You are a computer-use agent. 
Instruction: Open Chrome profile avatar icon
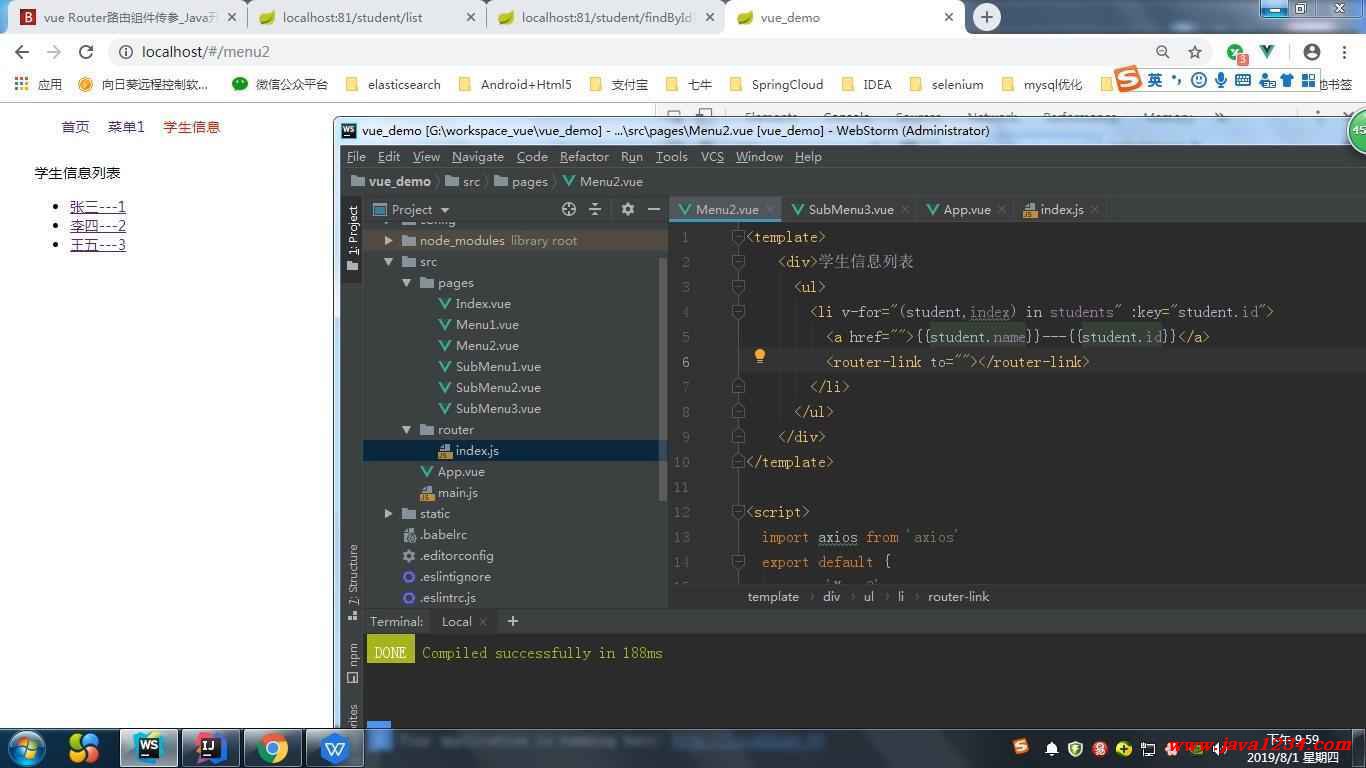tap(1312, 52)
